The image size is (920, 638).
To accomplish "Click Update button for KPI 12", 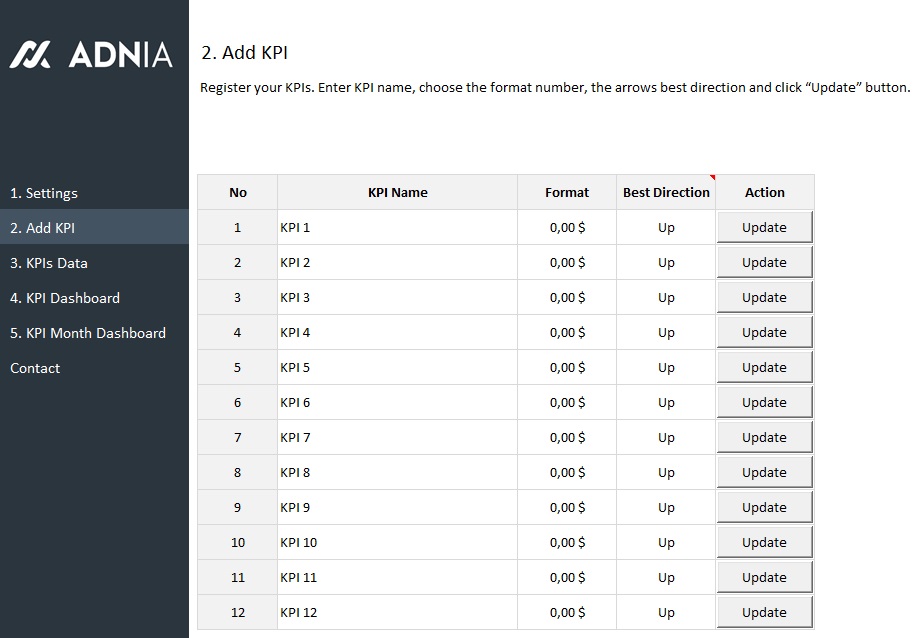I will point(764,612).
